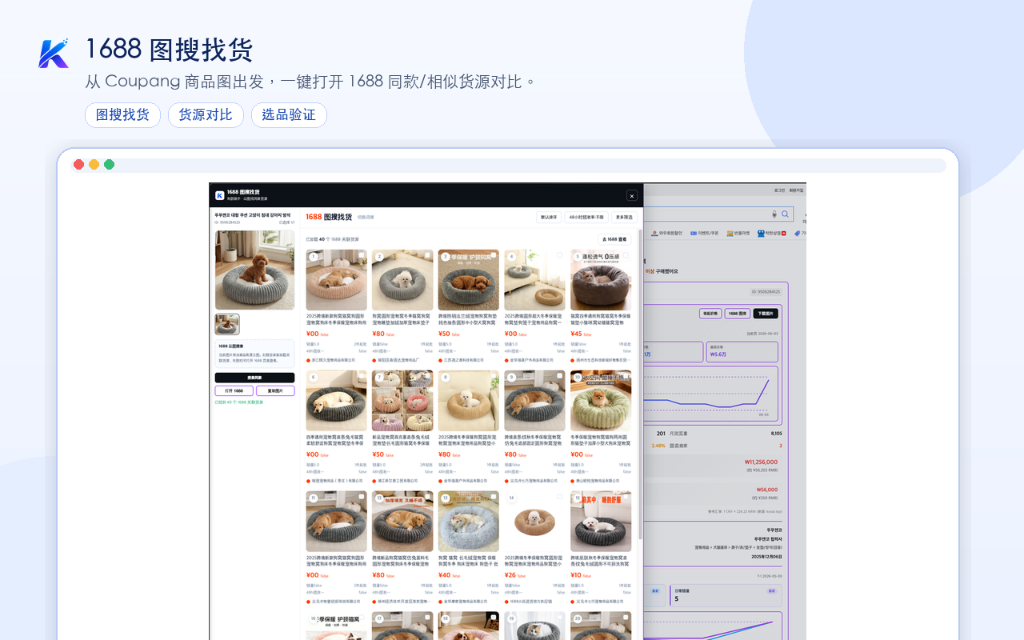The width and height of the screenshot is (1024, 640).
Task: Click the magnifier search icon in the Coupang window
Action: coord(785,214)
